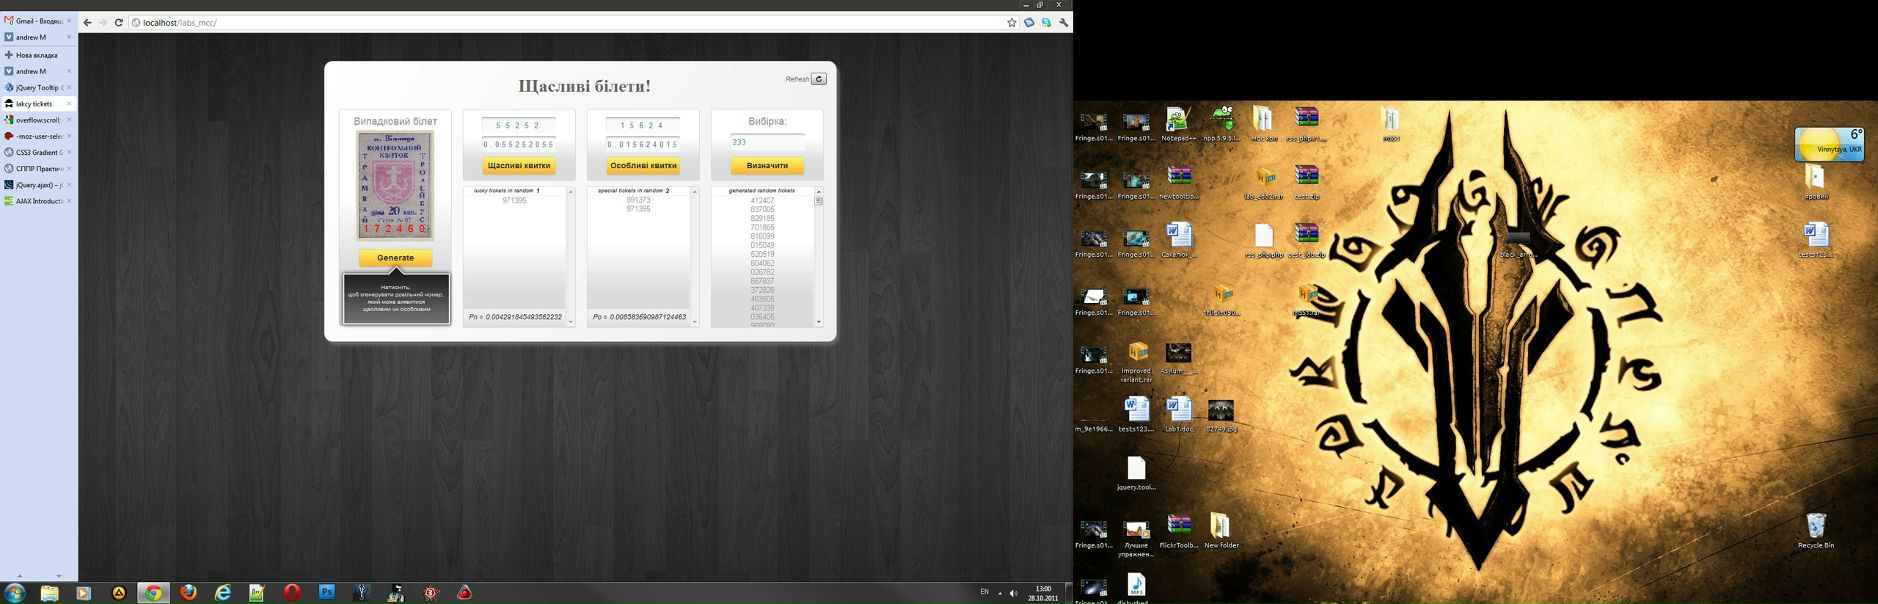Go back with the browser back arrow
The height and width of the screenshot is (604, 1878).
(x=88, y=22)
